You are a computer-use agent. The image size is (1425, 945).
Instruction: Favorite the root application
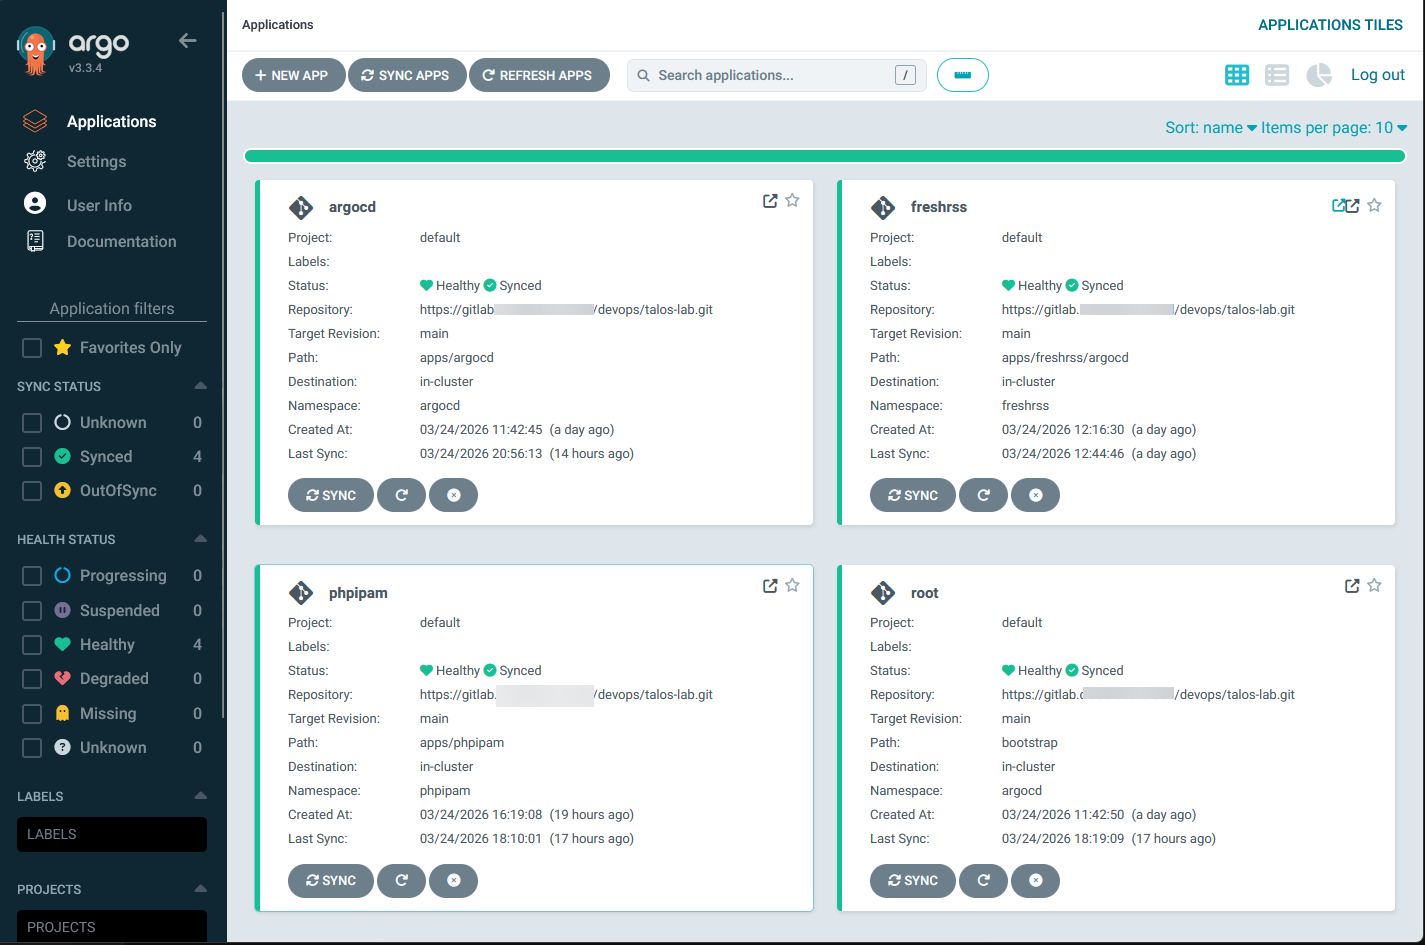point(1374,586)
